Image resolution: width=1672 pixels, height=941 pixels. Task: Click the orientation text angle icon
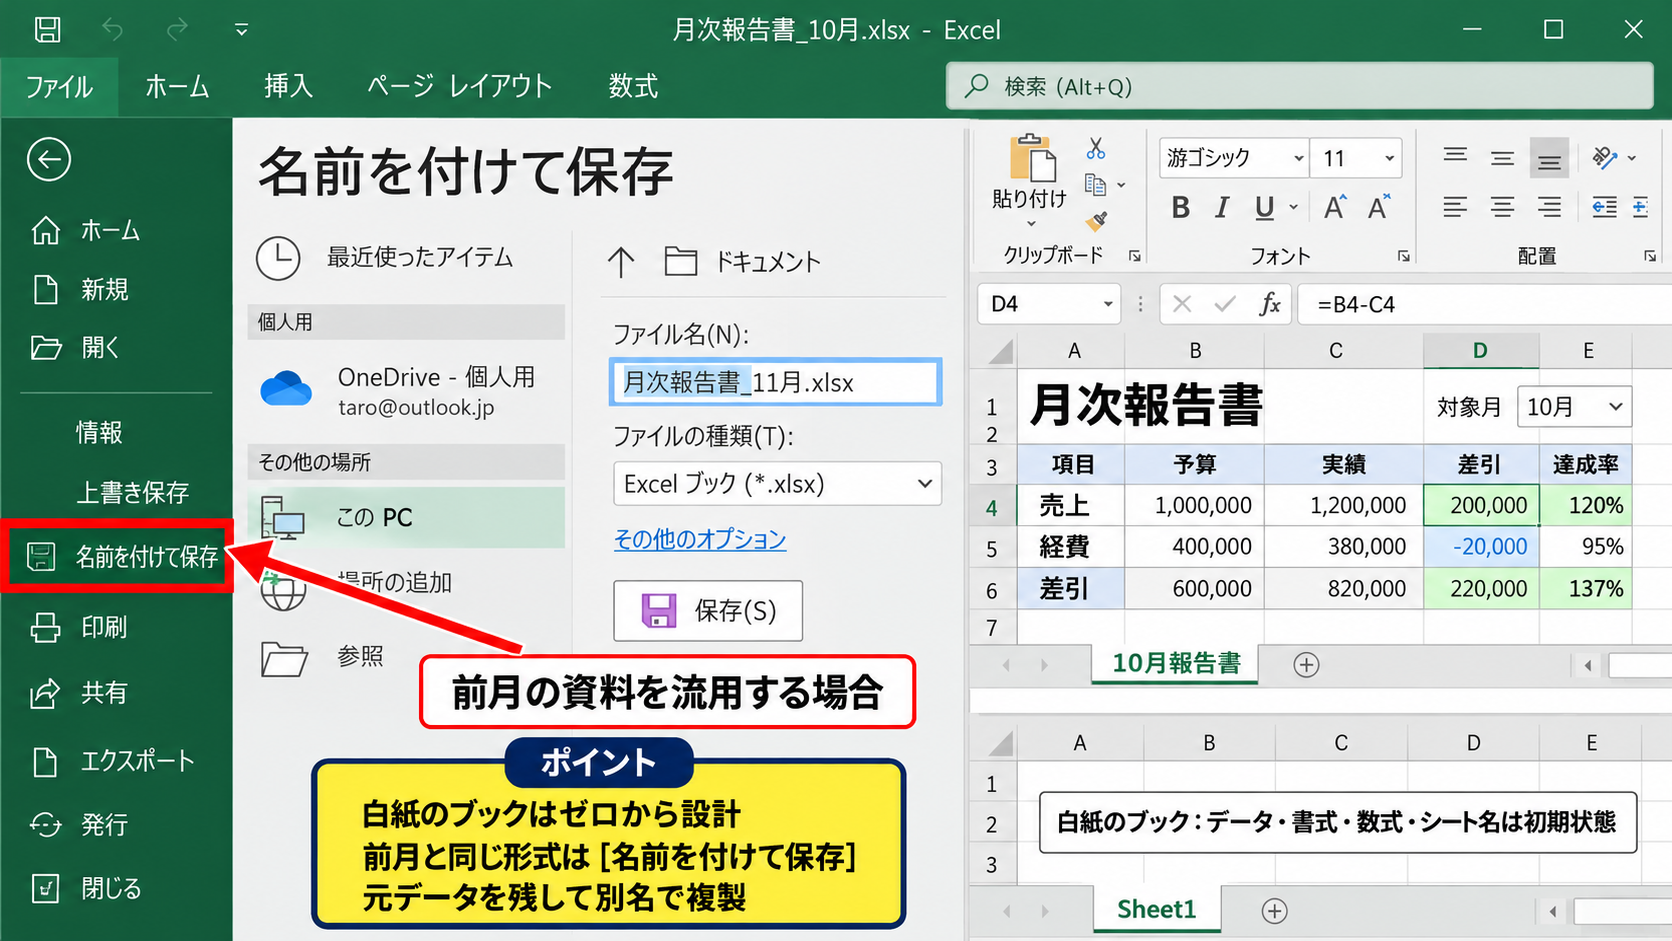pos(1605,158)
